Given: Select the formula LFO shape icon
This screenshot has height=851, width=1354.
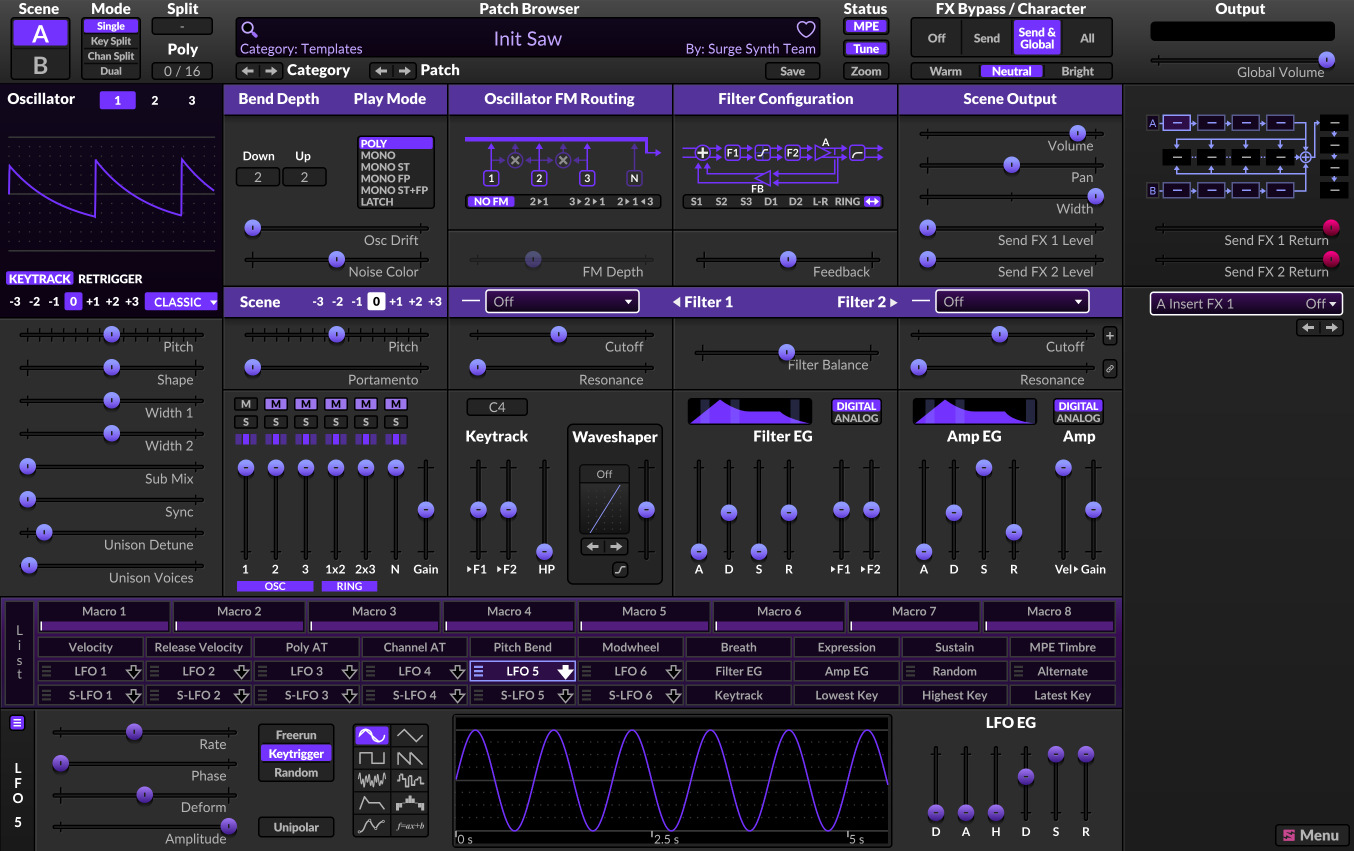Looking at the screenshot, I should coord(410,826).
